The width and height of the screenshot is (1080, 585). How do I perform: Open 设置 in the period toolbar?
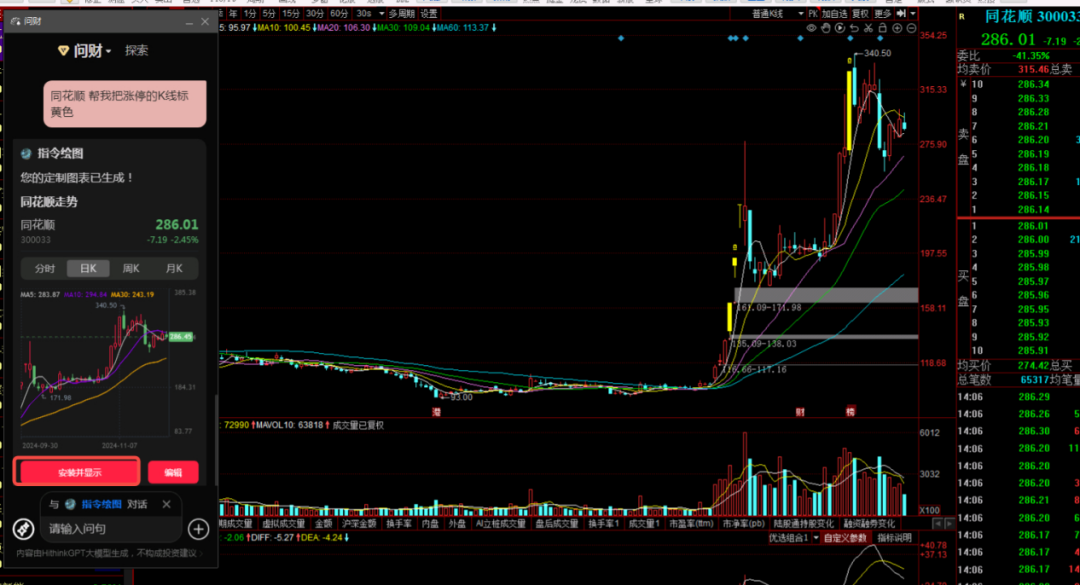[428, 14]
